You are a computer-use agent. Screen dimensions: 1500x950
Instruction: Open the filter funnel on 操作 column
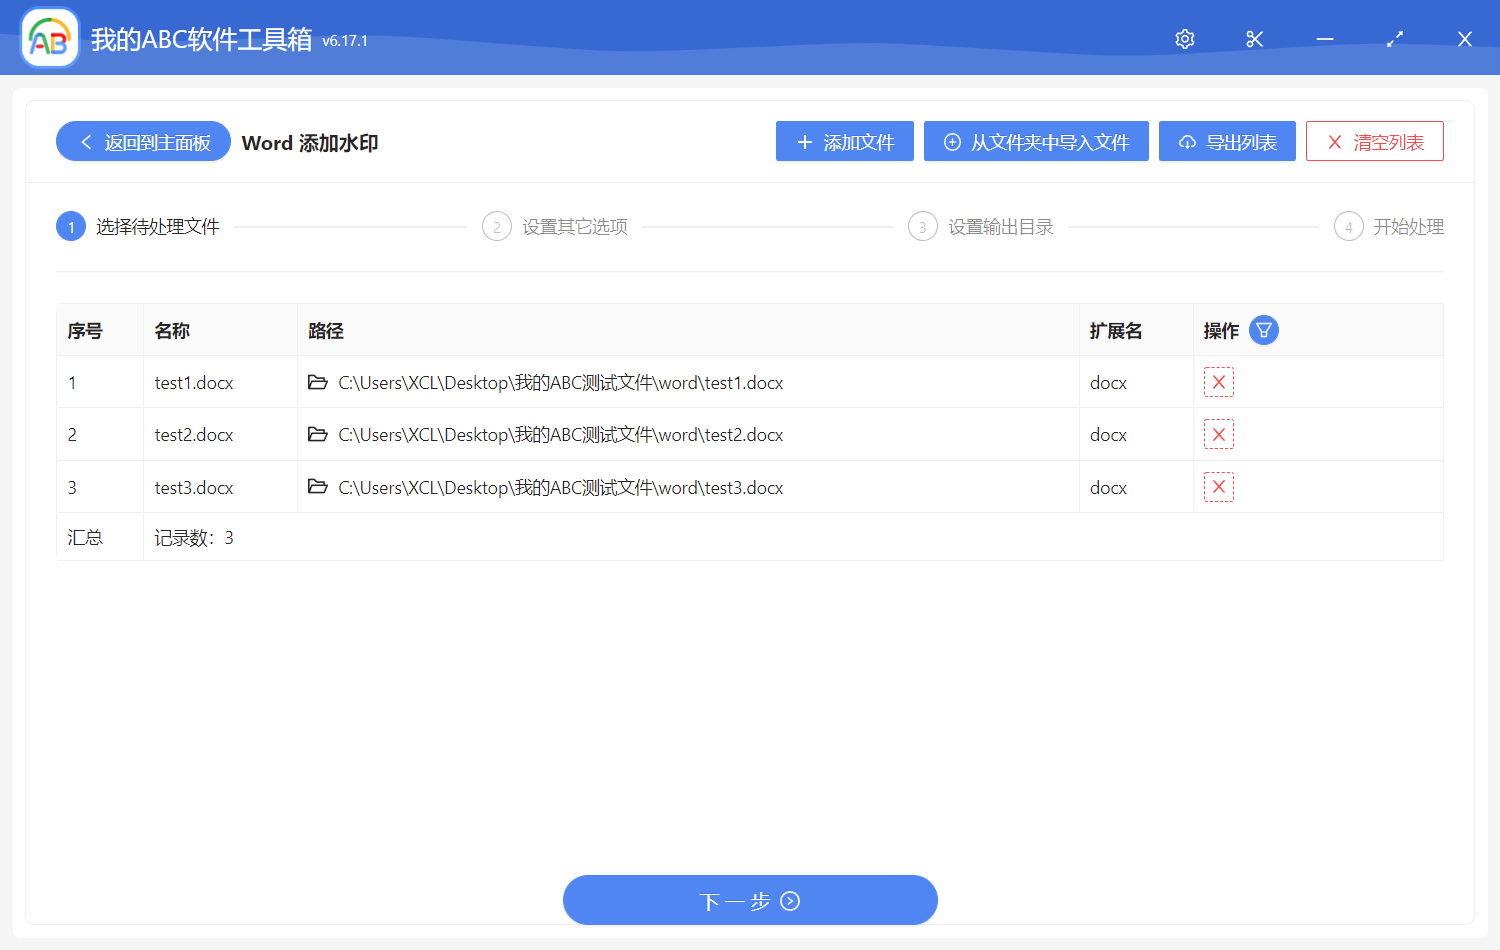tap(1263, 329)
